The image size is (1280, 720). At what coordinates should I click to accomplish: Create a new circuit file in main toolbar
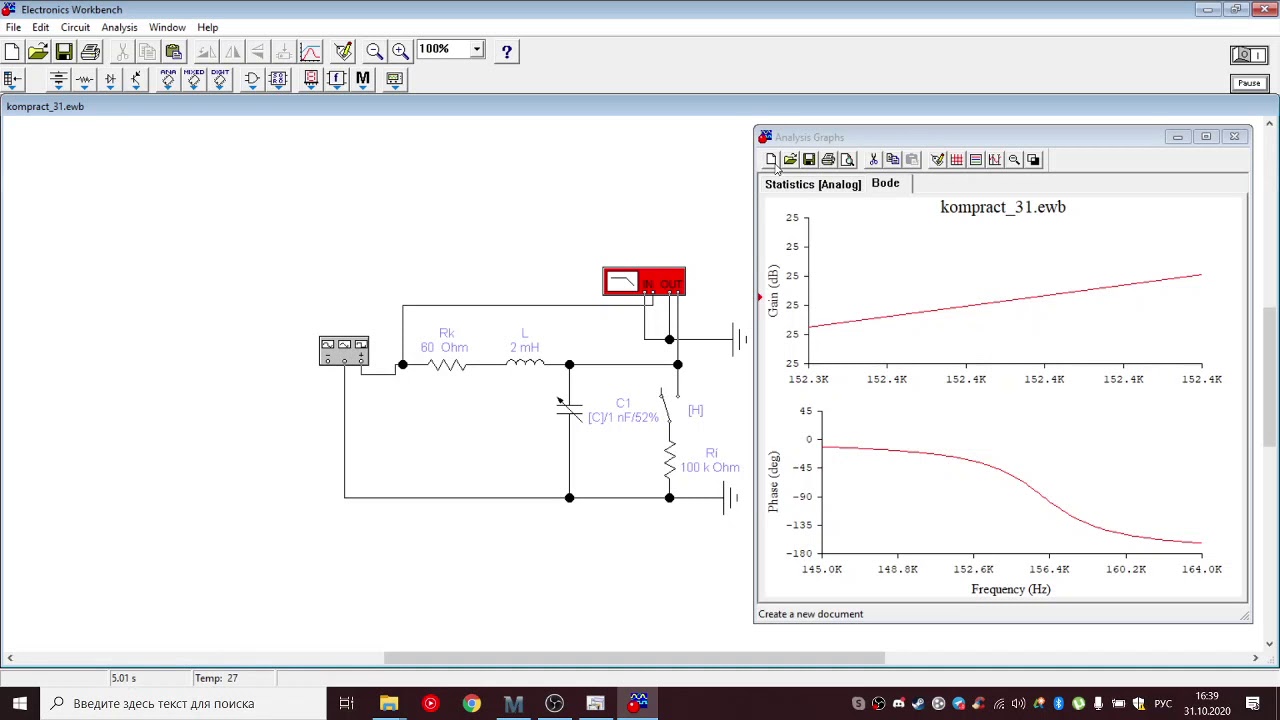[13, 51]
